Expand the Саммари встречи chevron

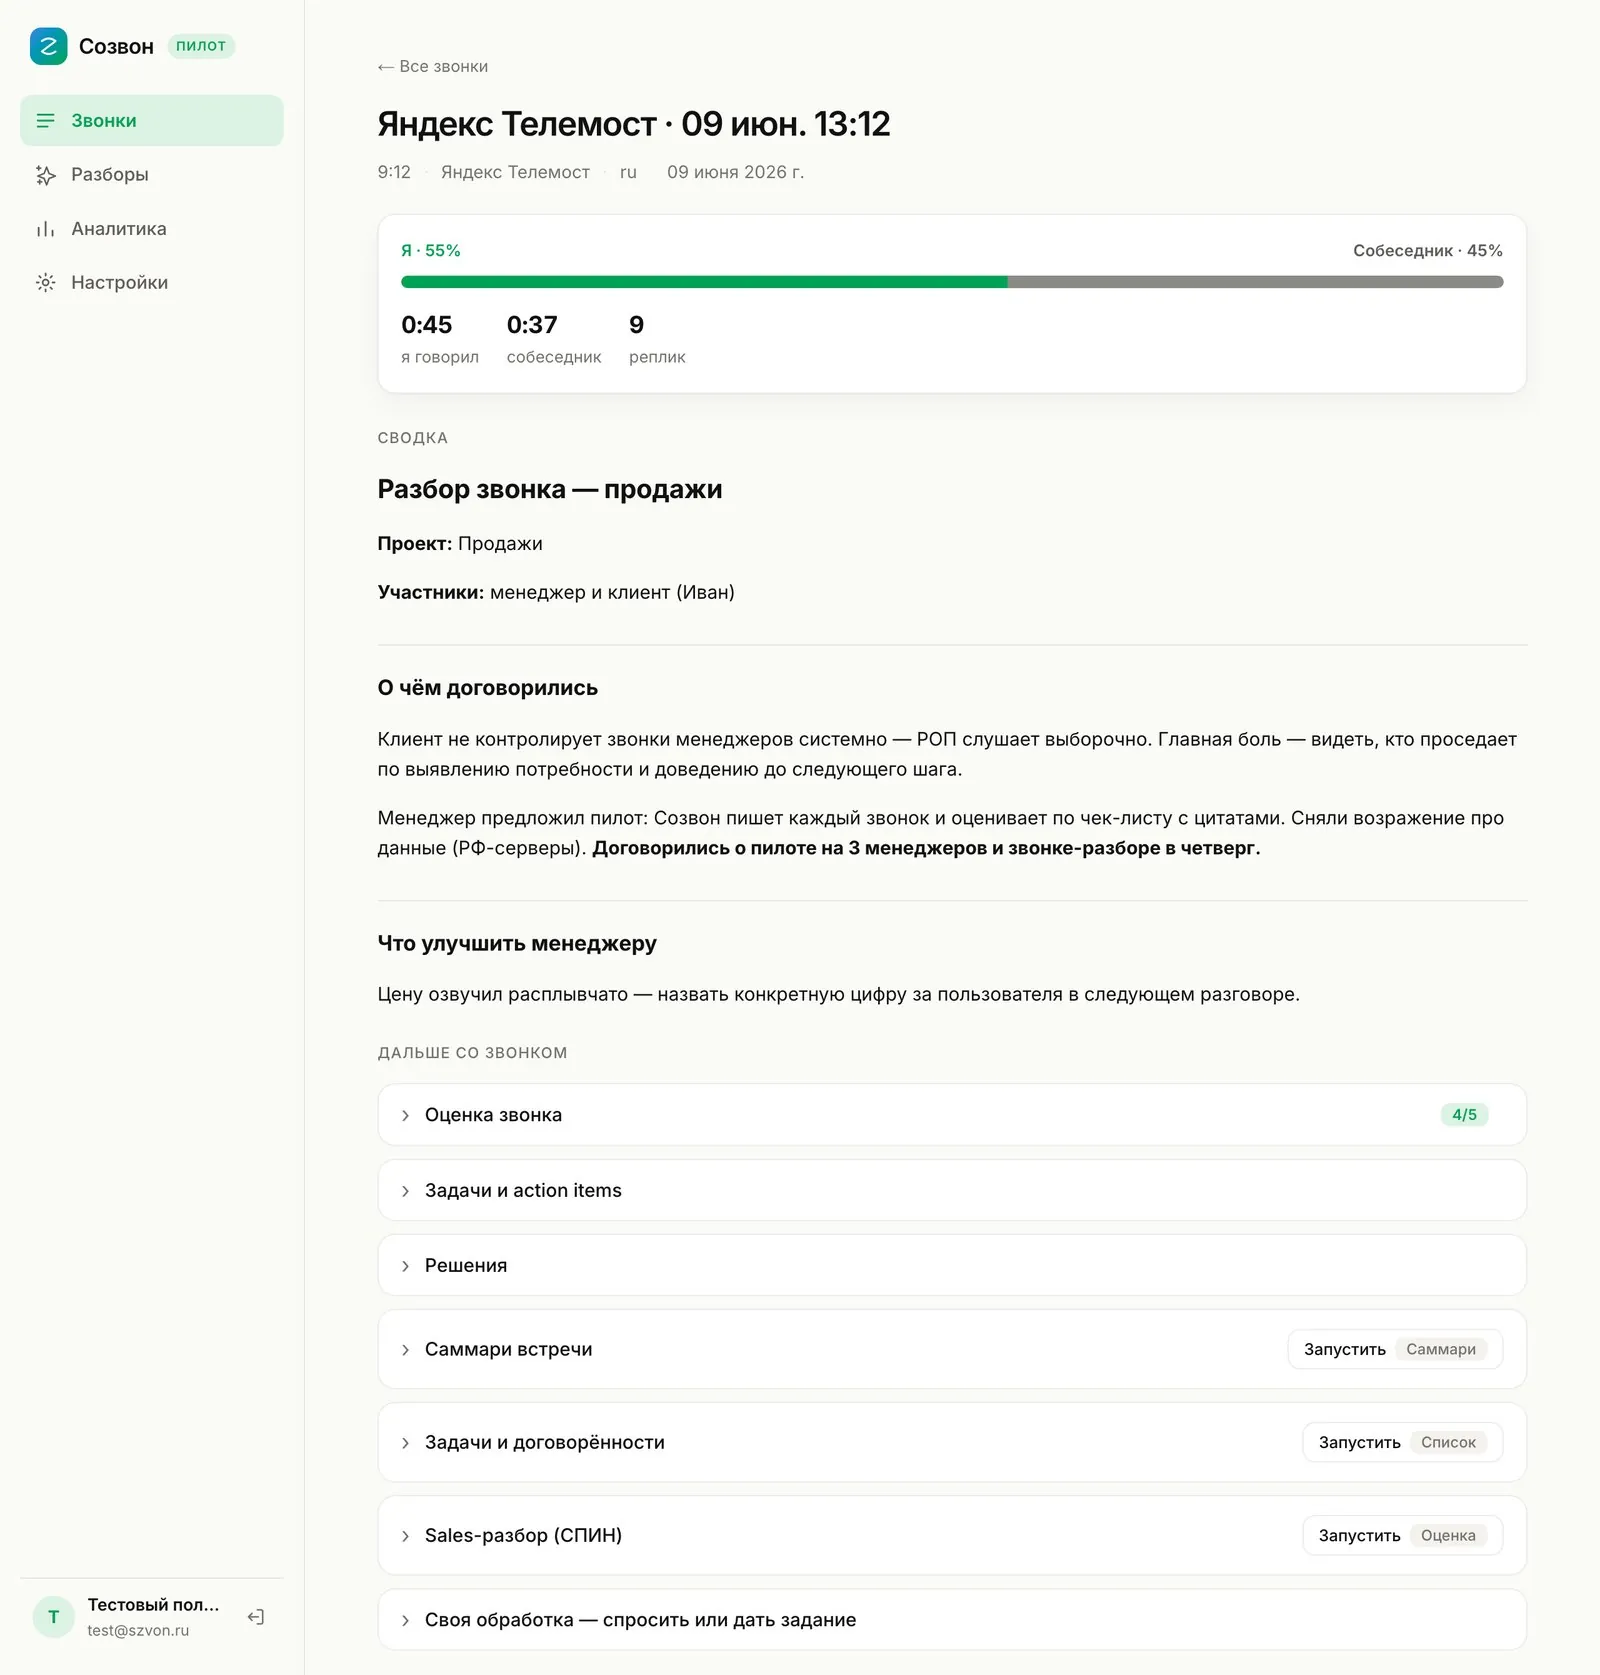coord(405,1350)
